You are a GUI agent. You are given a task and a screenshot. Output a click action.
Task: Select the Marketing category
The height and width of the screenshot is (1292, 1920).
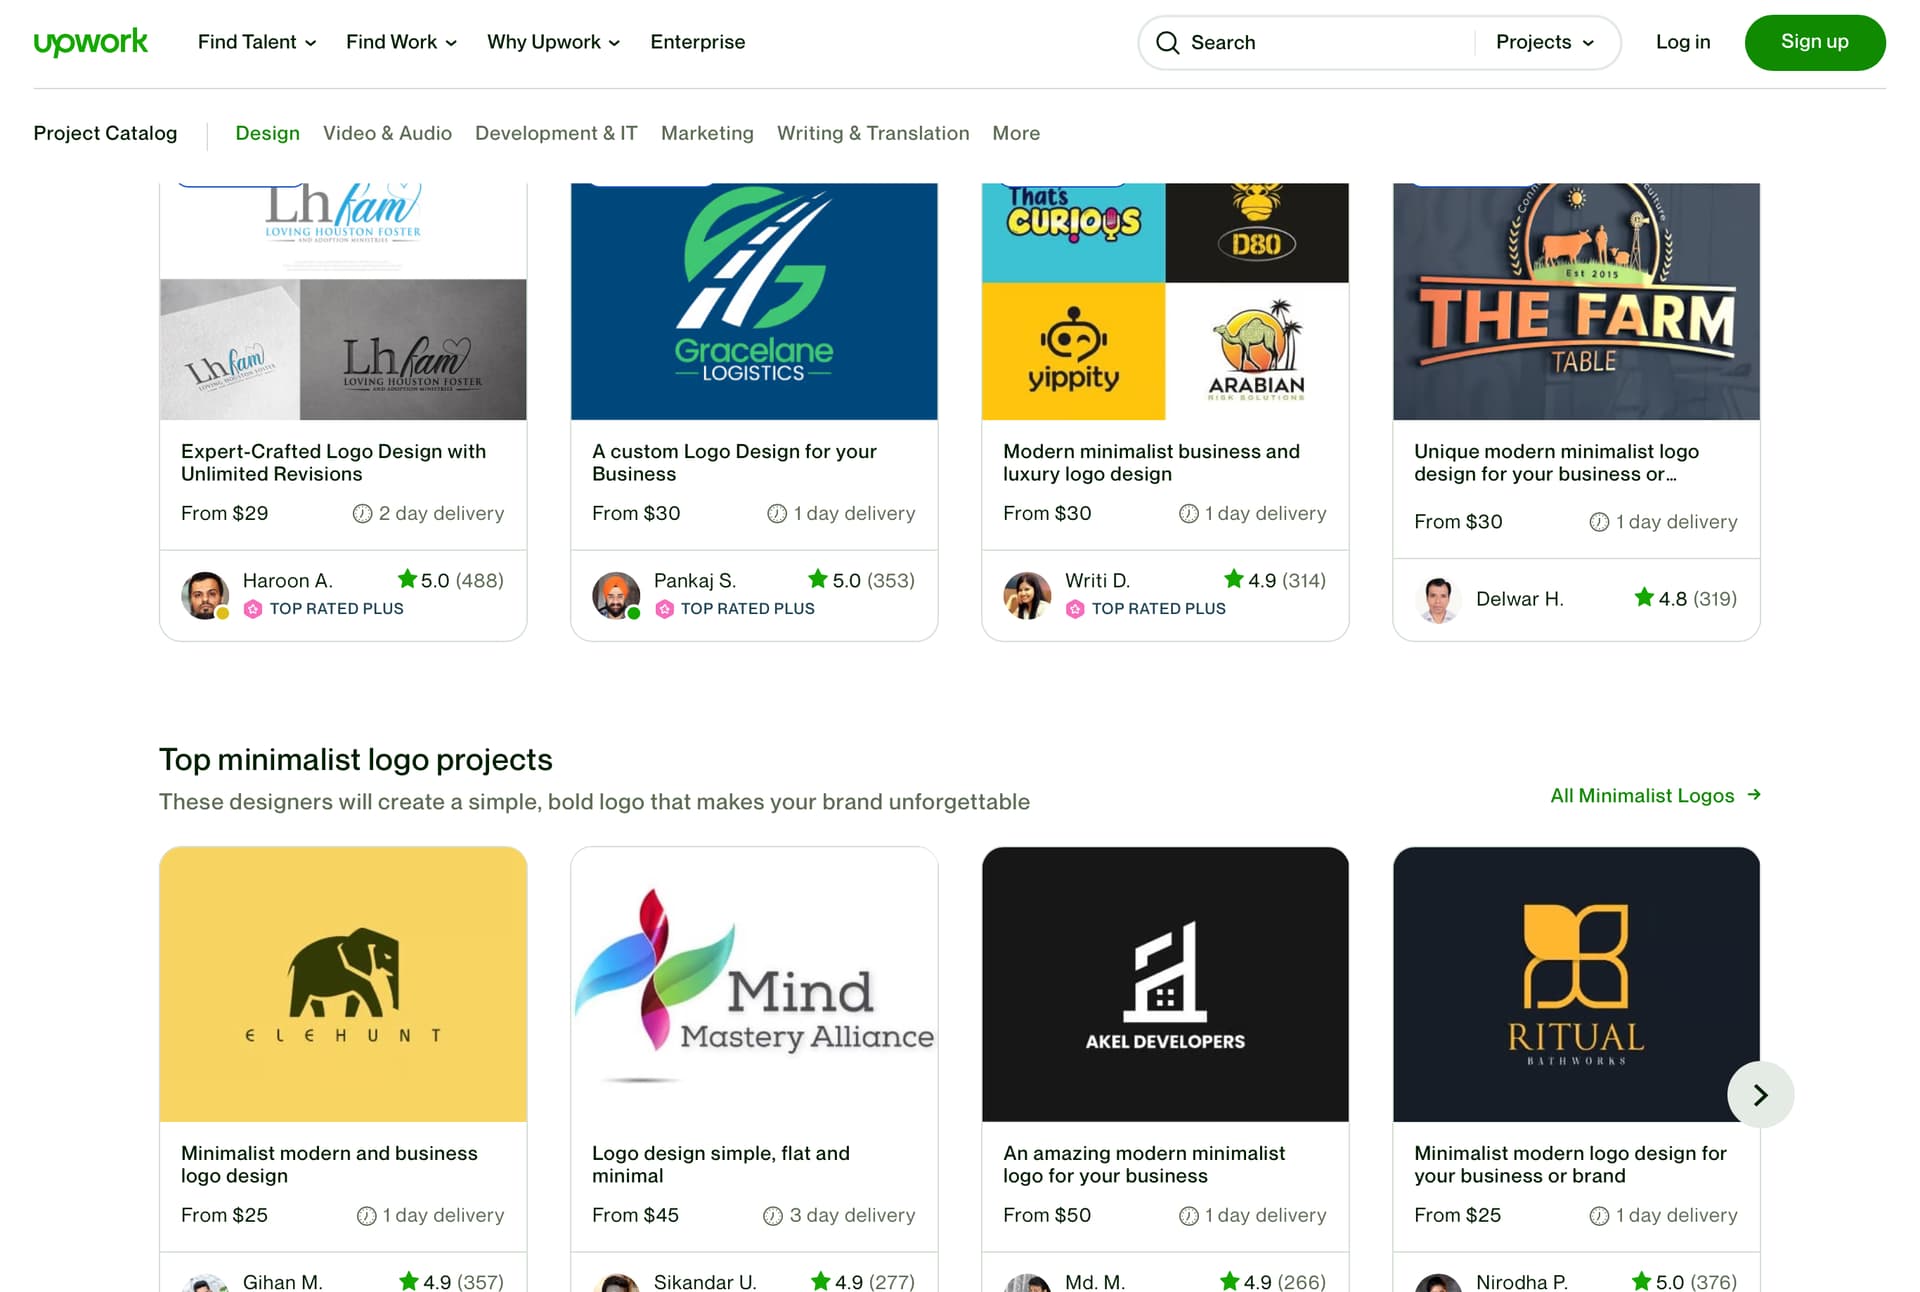707,133
